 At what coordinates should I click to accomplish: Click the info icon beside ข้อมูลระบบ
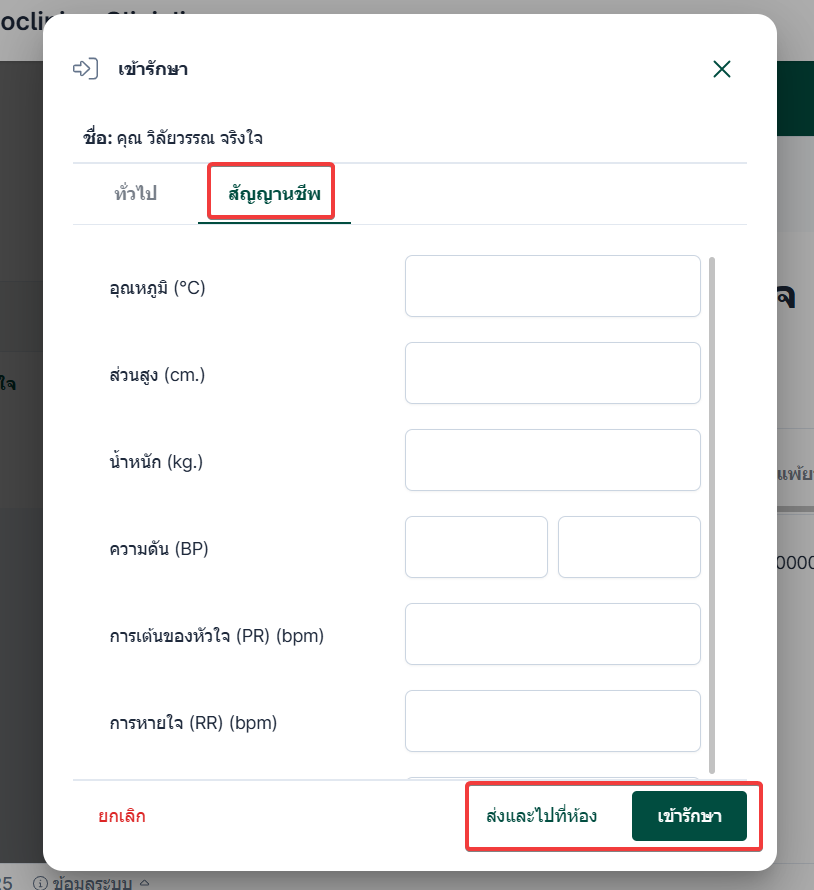coord(41,883)
